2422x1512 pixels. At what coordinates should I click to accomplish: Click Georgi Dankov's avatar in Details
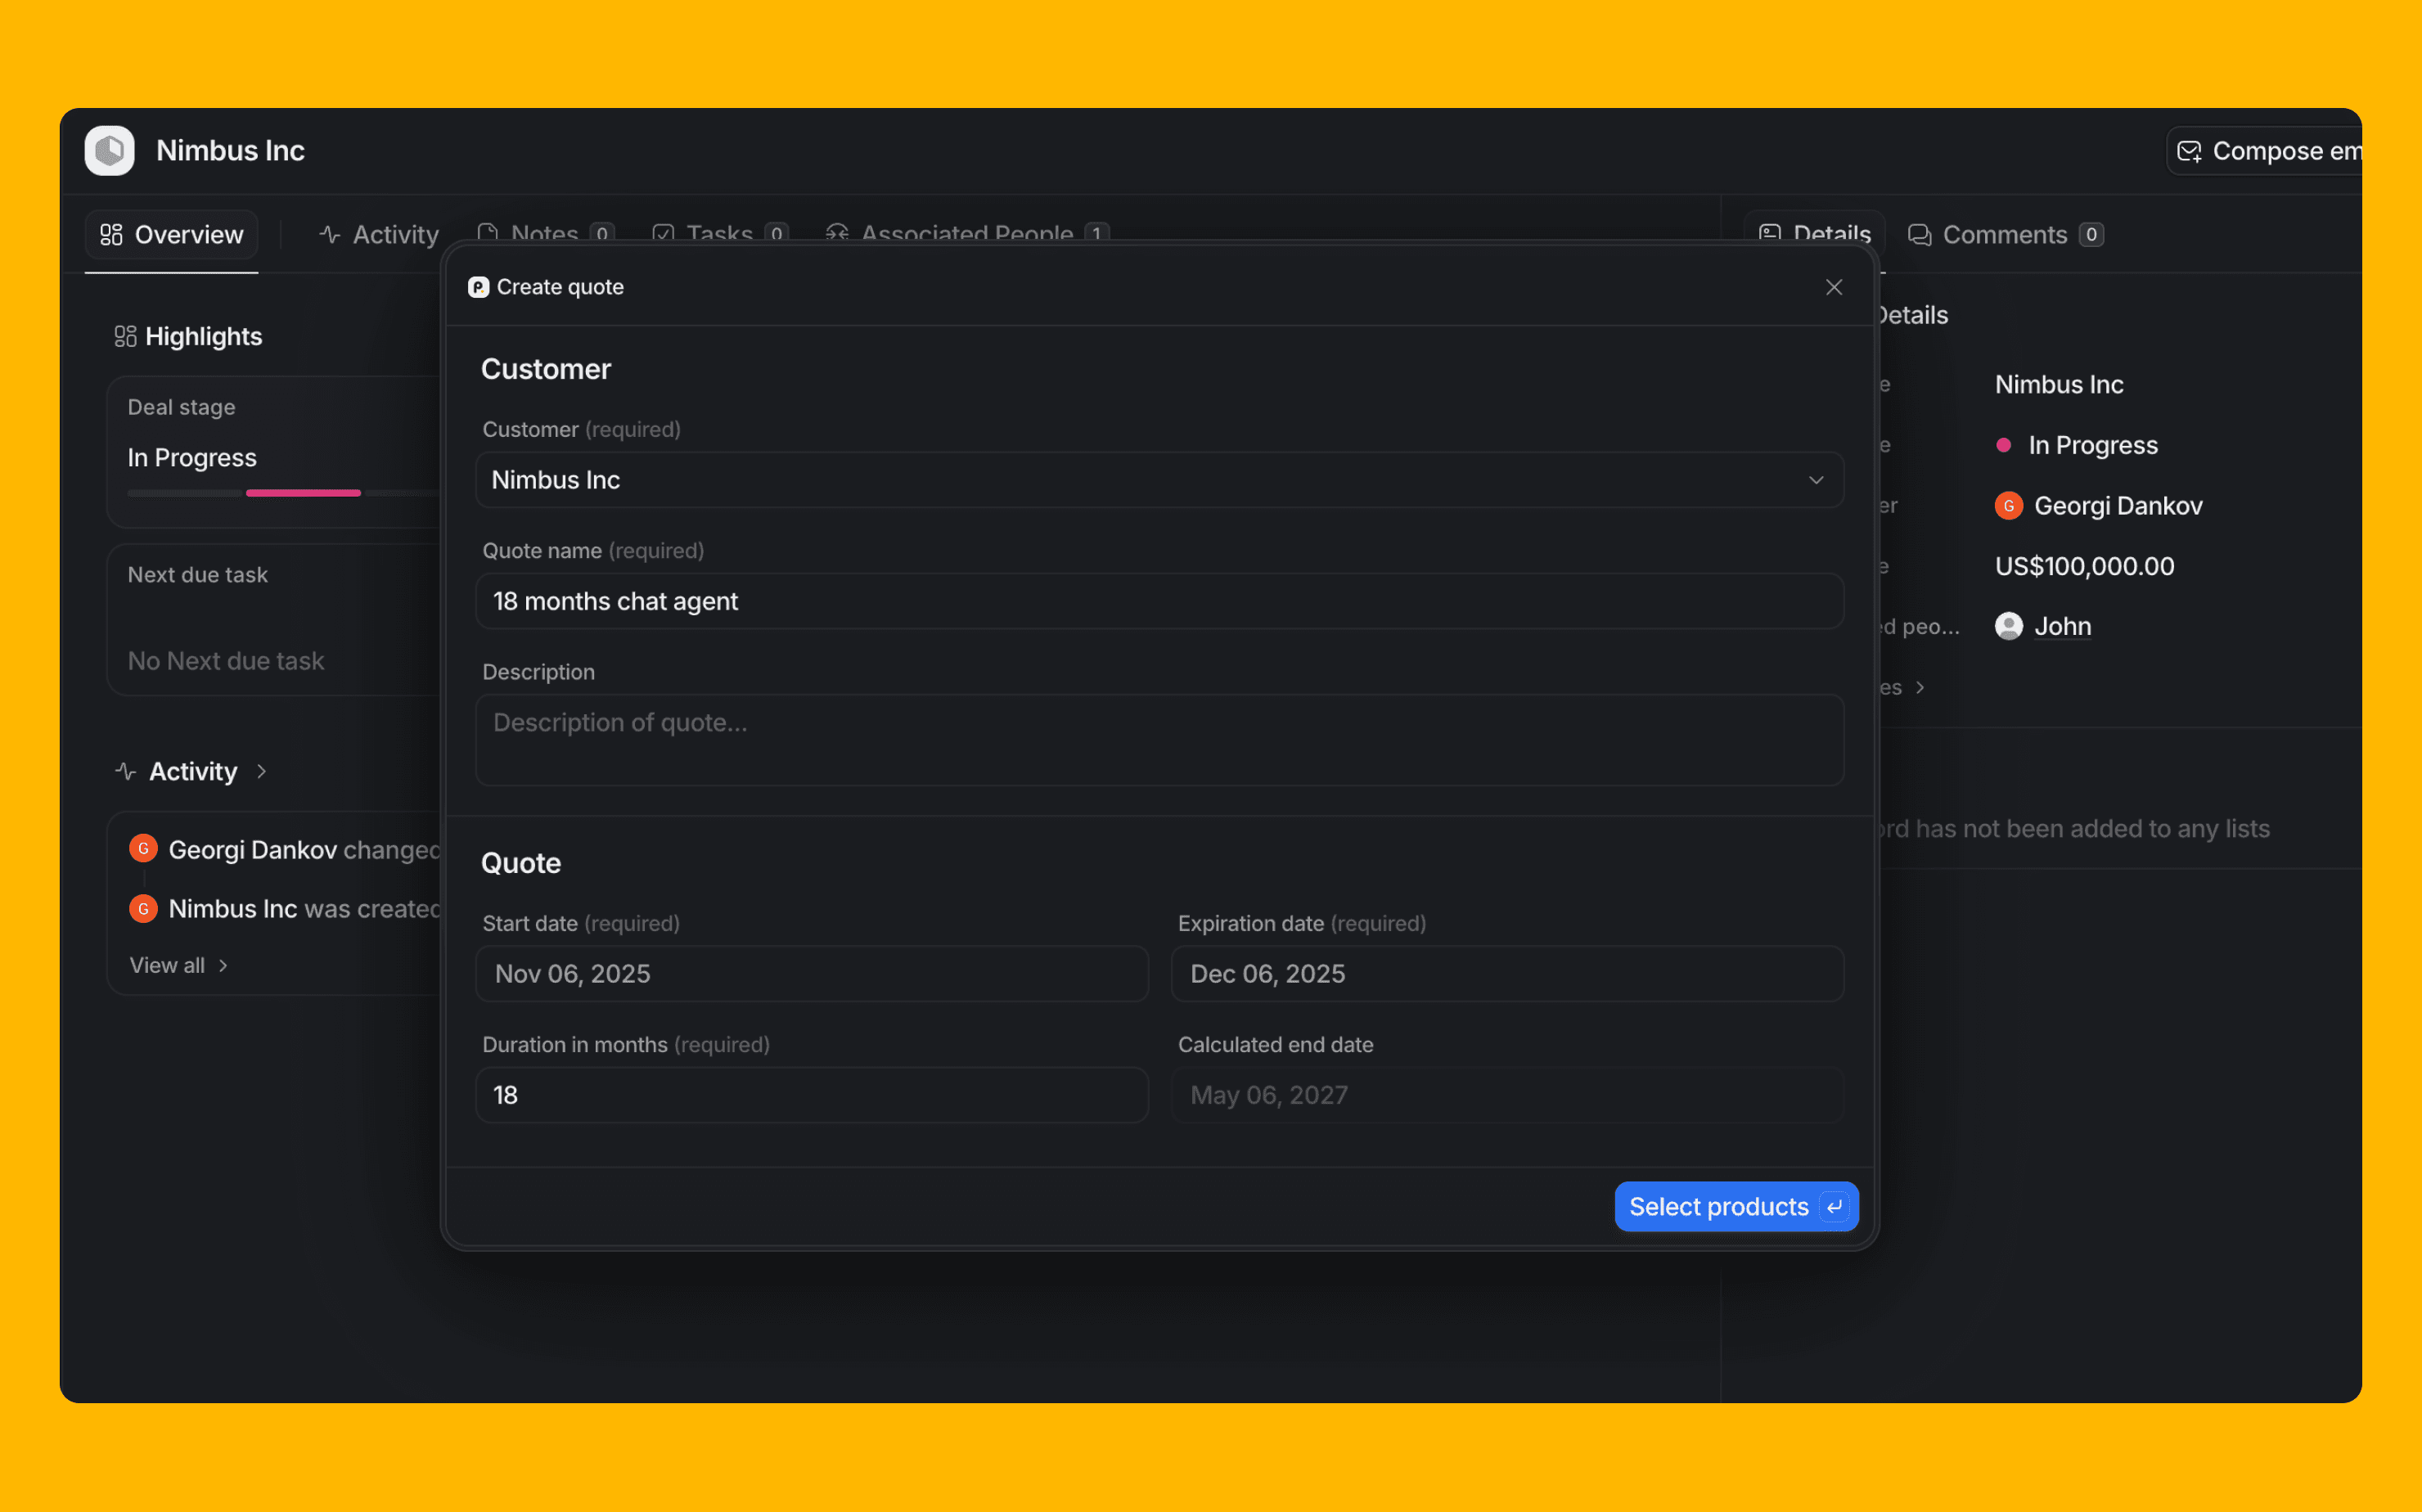(x=2008, y=506)
